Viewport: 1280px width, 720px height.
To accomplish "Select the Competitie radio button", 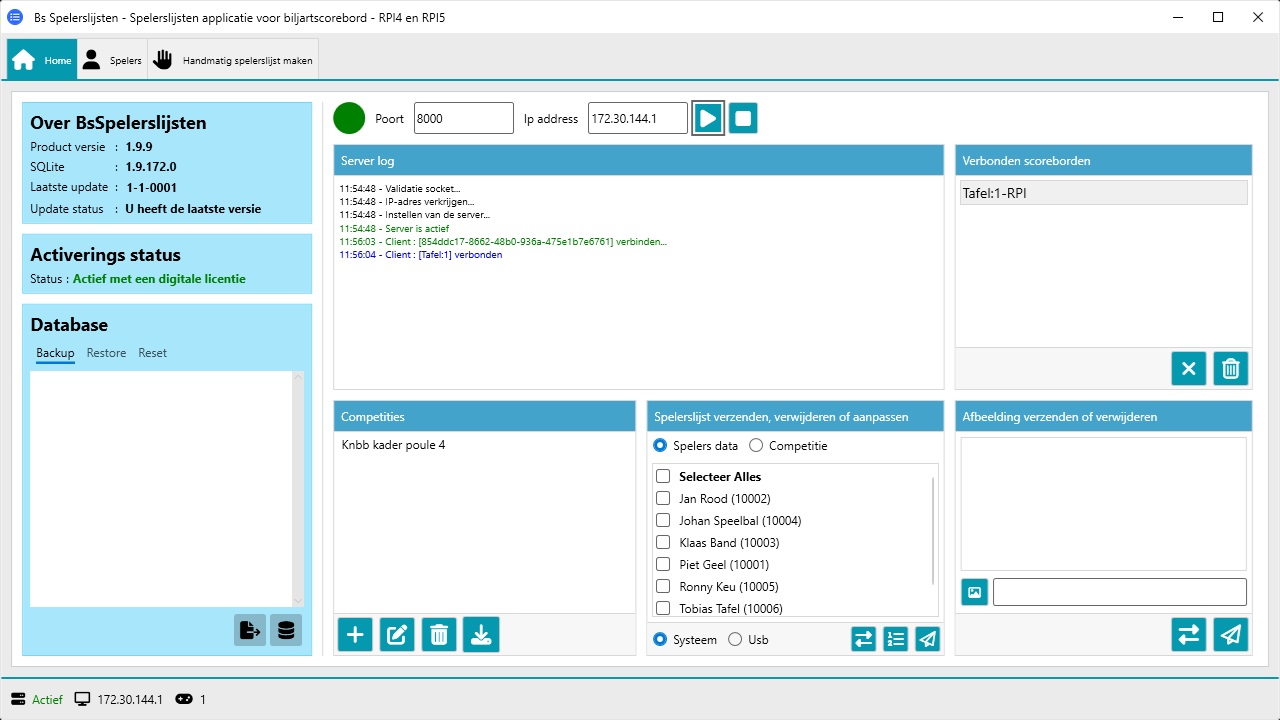I will click(756, 446).
